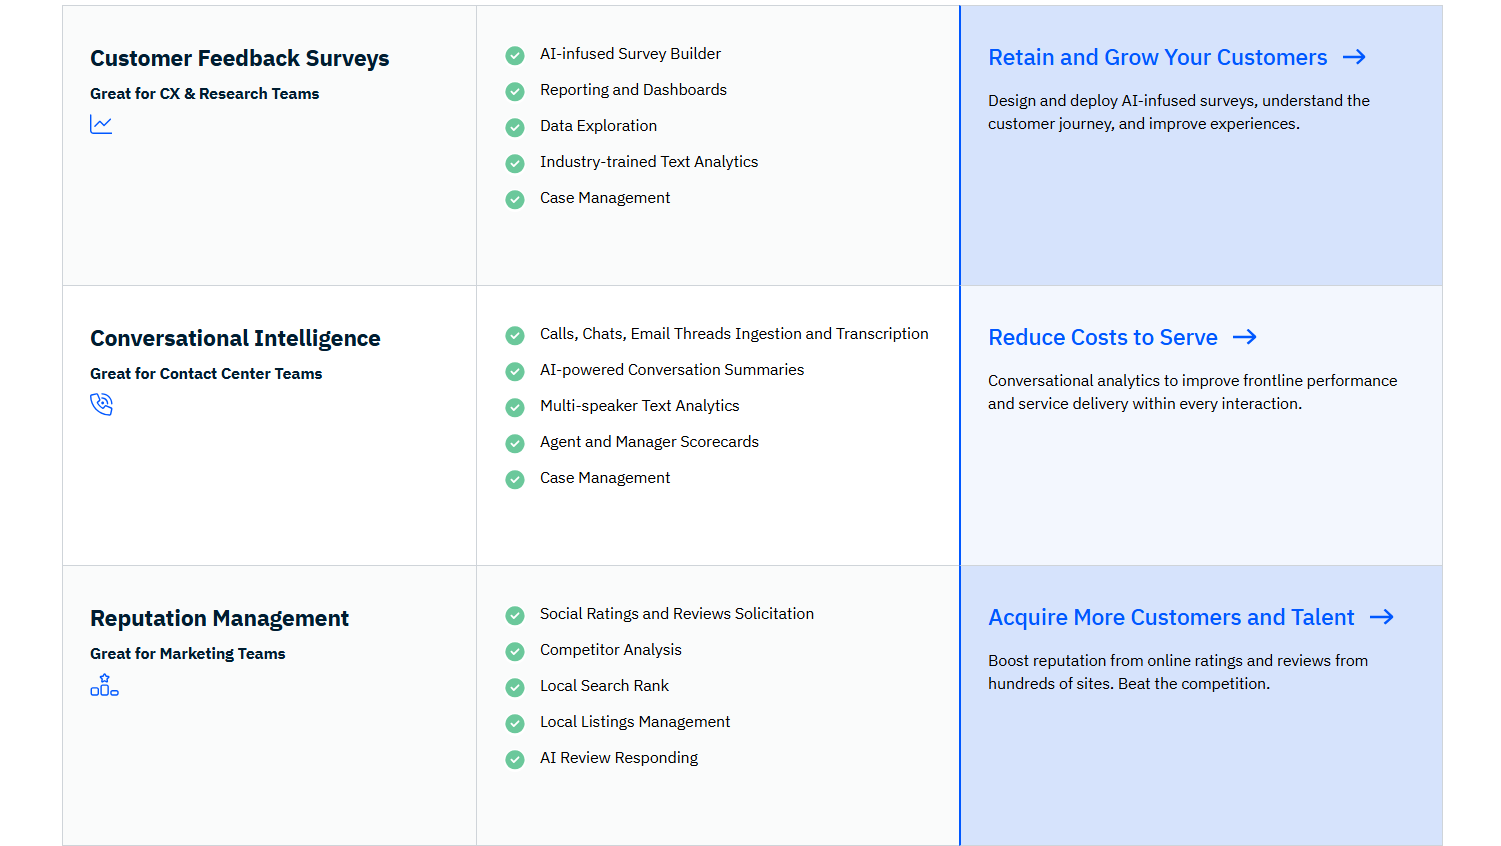Viewport: 1501px width, 846px height.
Task: Click the green check beside Calls, Chats, Email Threads
Action: pyautogui.click(x=515, y=335)
